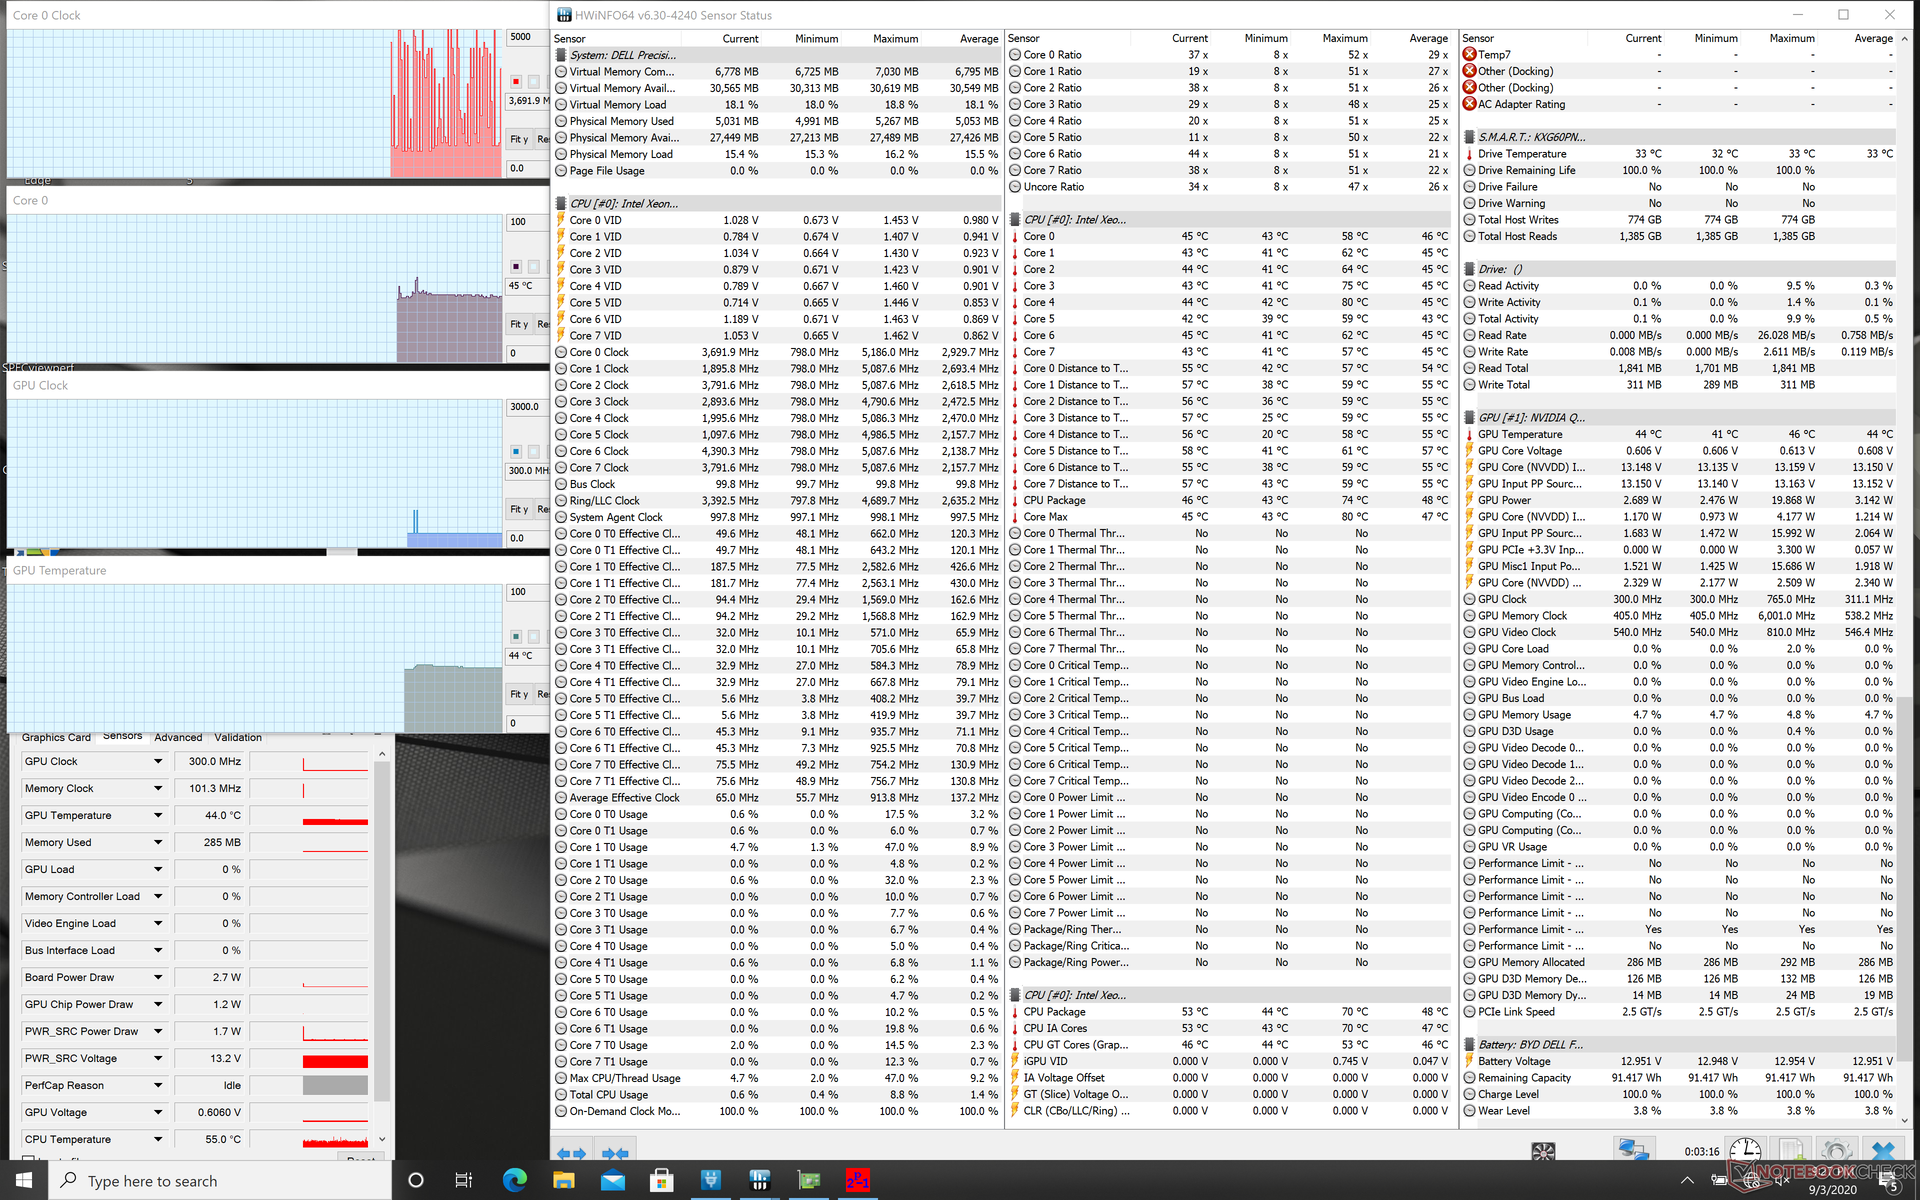
Task: Click the Windows search box
Action: [x=220, y=1180]
